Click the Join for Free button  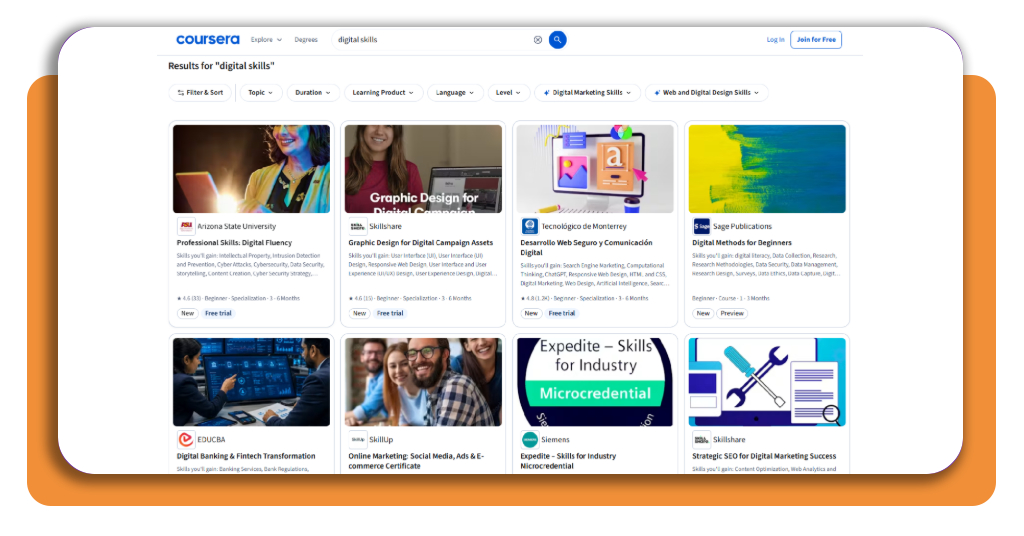[x=816, y=40]
